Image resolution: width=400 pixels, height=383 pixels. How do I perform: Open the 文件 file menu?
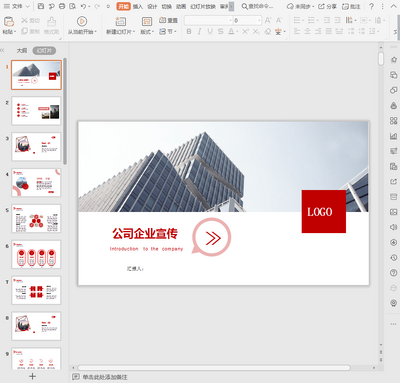click(x=17, y=6)
